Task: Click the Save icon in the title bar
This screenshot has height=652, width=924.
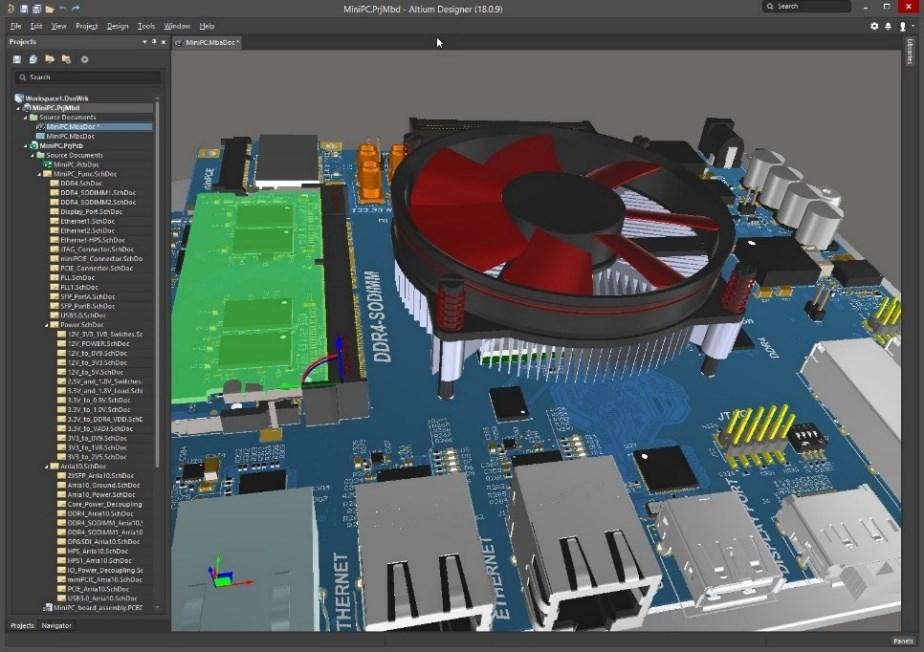Action: click(24, 9)
